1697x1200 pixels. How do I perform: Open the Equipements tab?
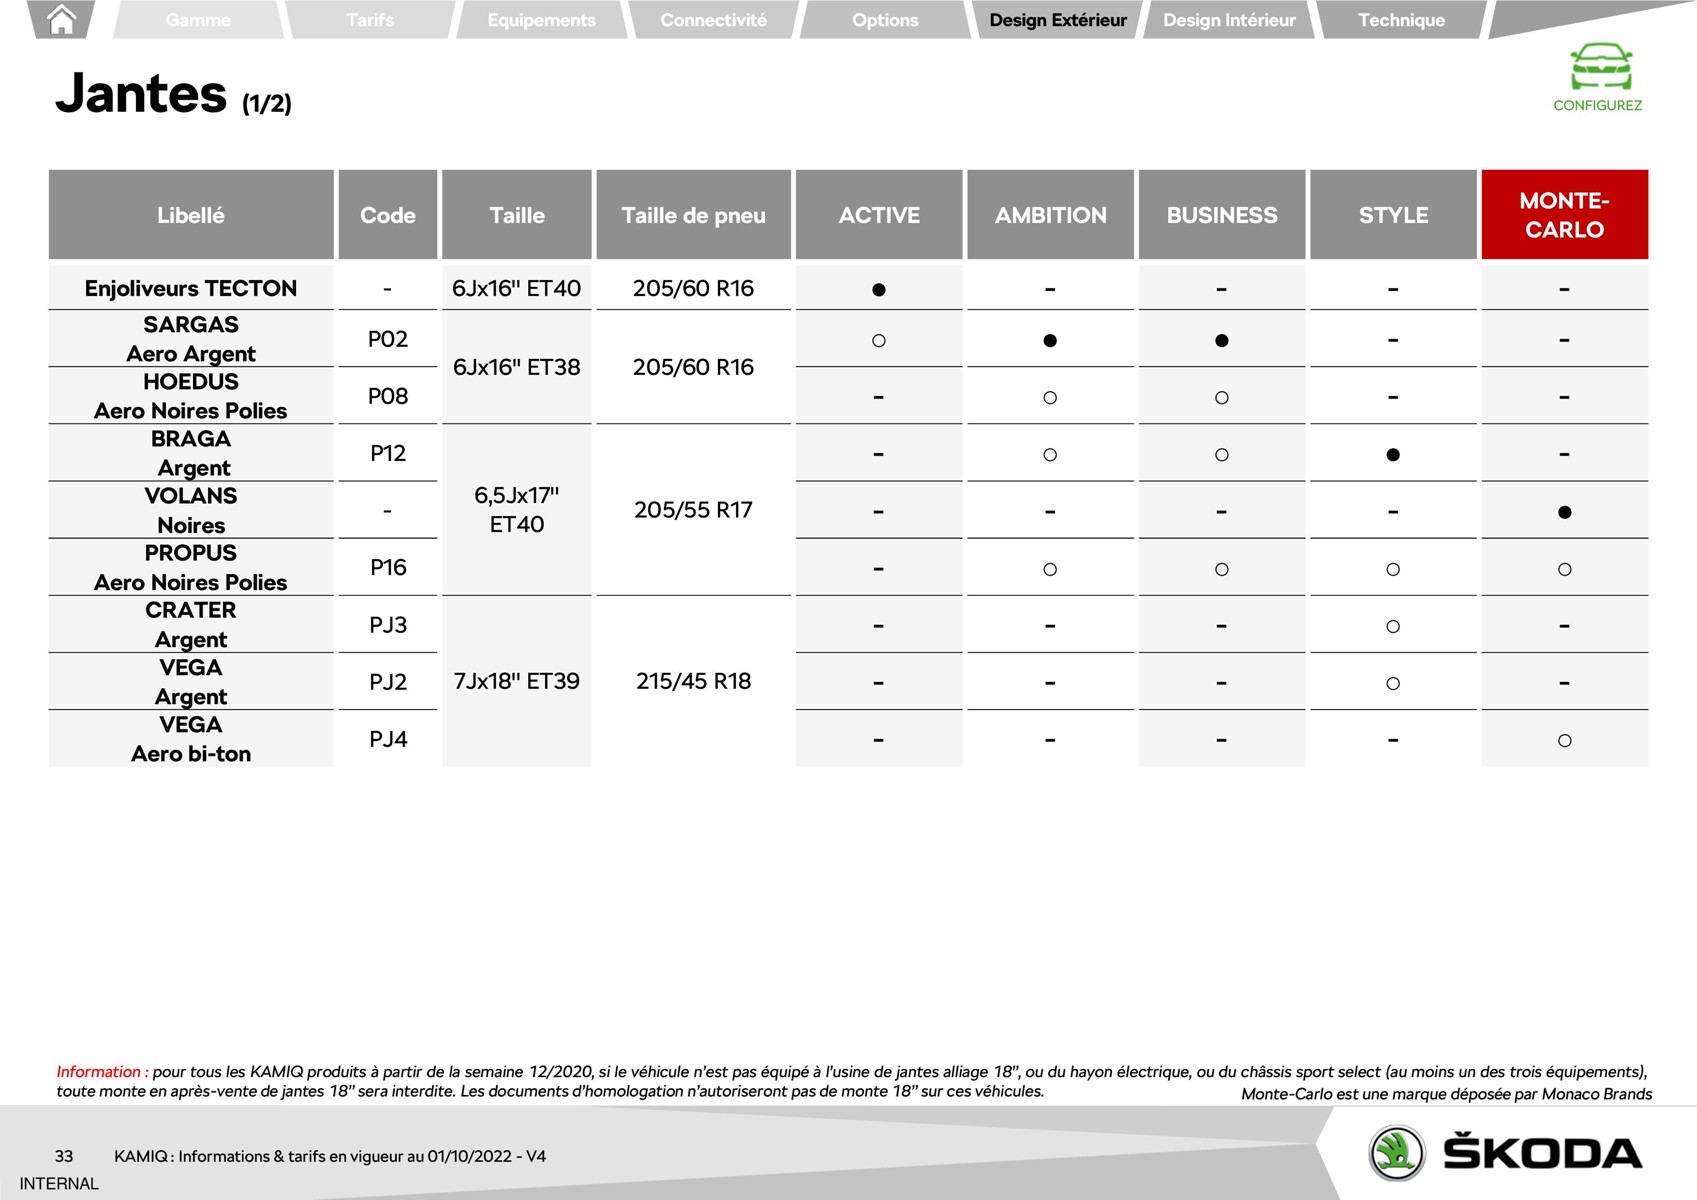[x=541, y=20]
